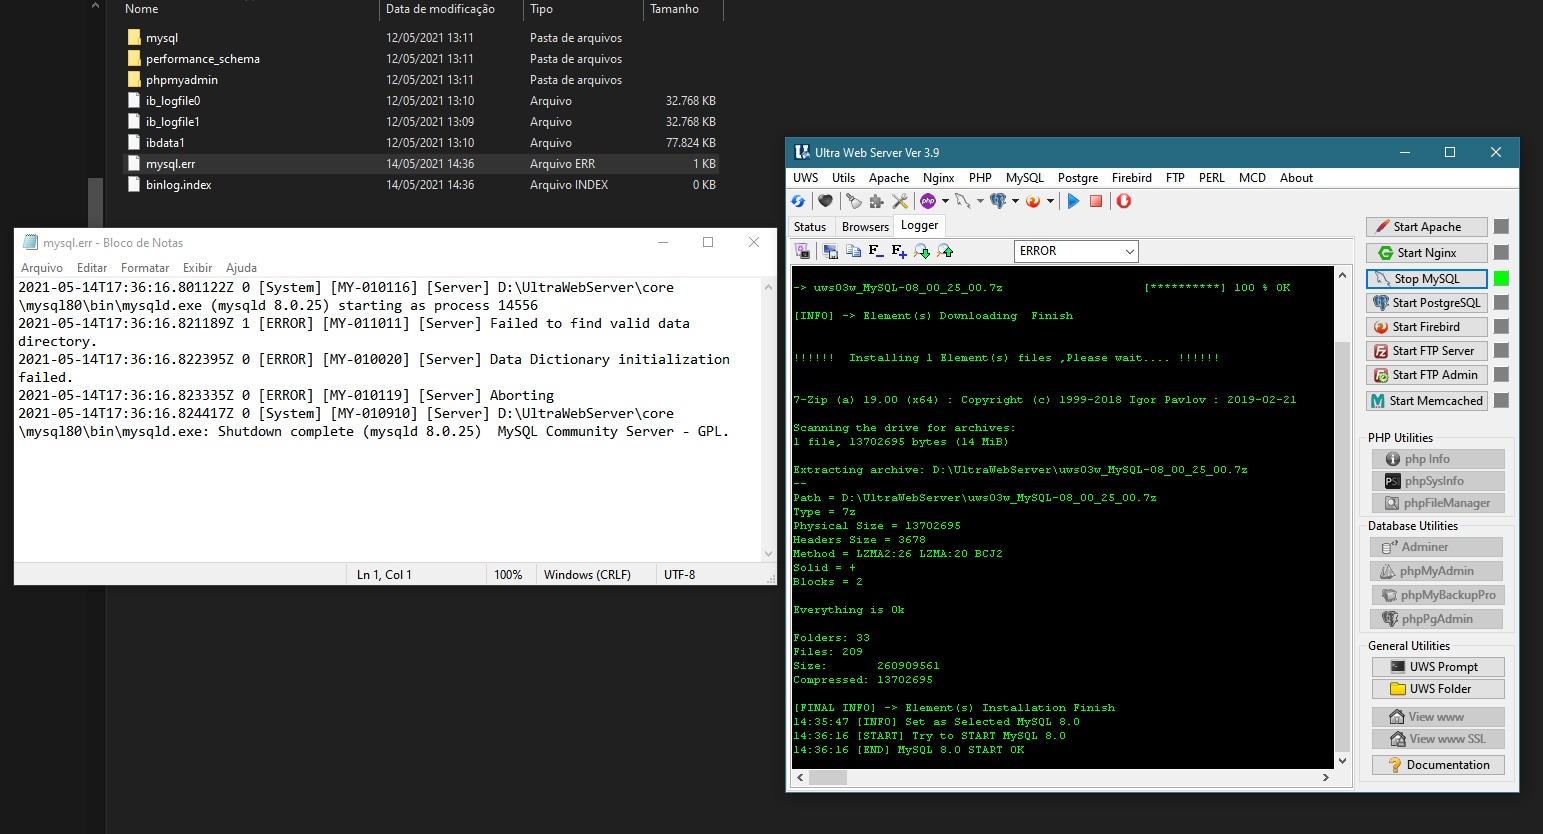This screenshot has height=834, width=1543.
Task: Click the red power shutdown icon
Action: tap(1124, 201)
